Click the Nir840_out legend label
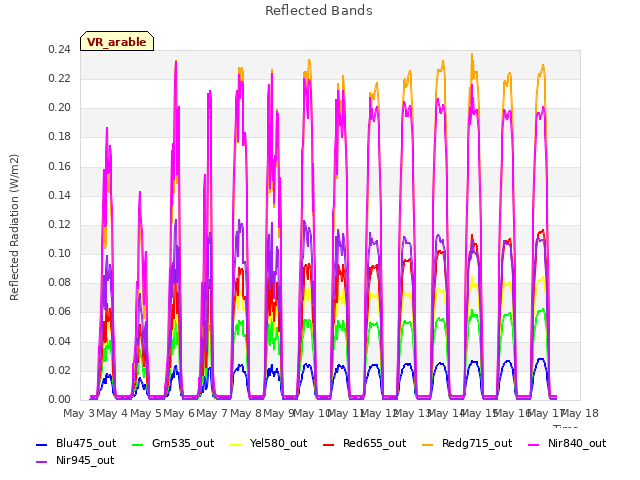The width and height of the screenshot is (640, 480). pyautogui.click(x=577, y=443)
